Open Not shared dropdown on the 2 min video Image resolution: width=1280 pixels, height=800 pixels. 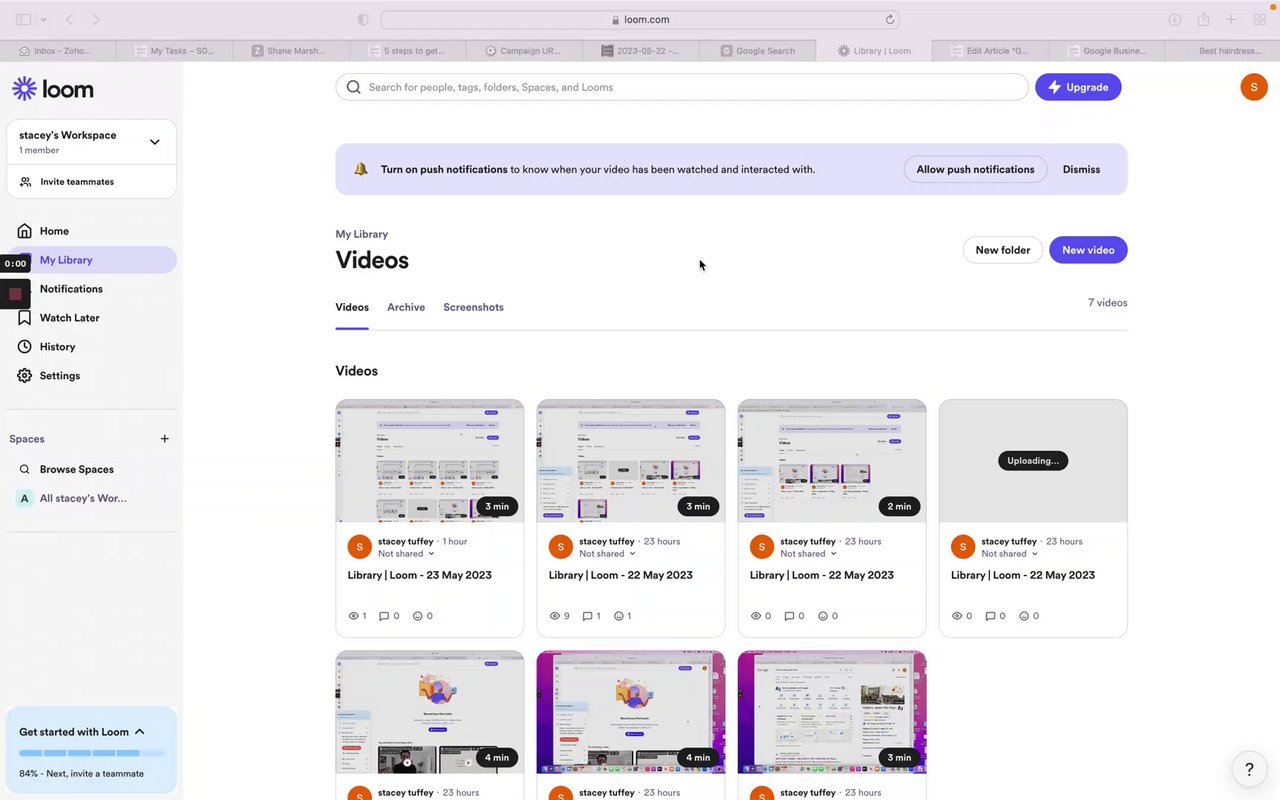click(x=808, y=554)
